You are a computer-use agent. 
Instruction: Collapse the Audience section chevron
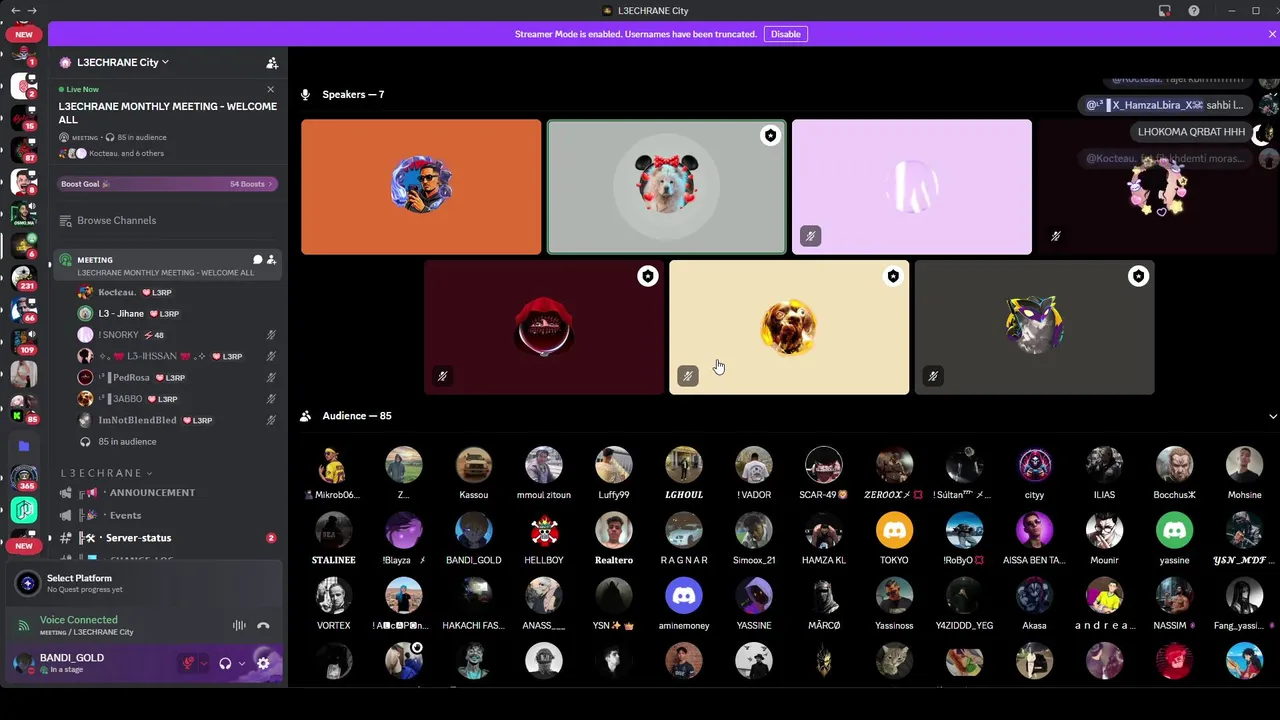click(1272, 416)
